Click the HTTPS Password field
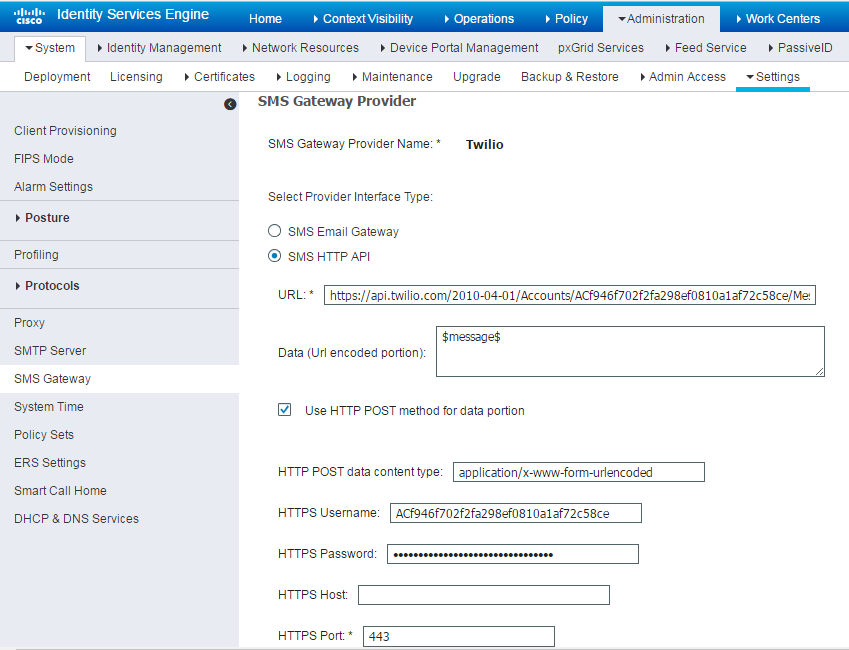Screen dimensions: 849x650 point(513,554)
